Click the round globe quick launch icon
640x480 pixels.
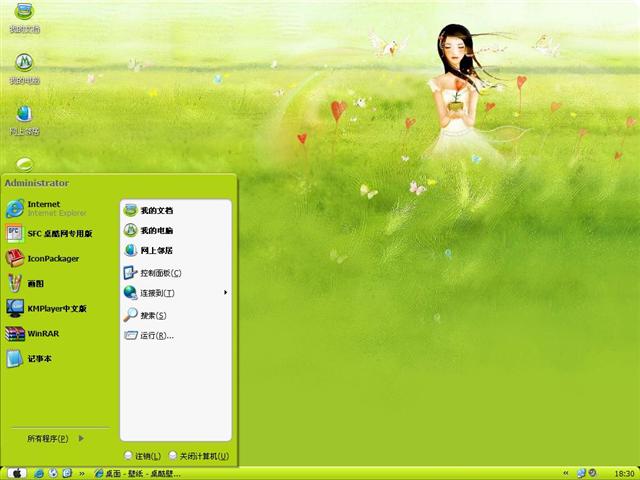[x=53, y=473]
